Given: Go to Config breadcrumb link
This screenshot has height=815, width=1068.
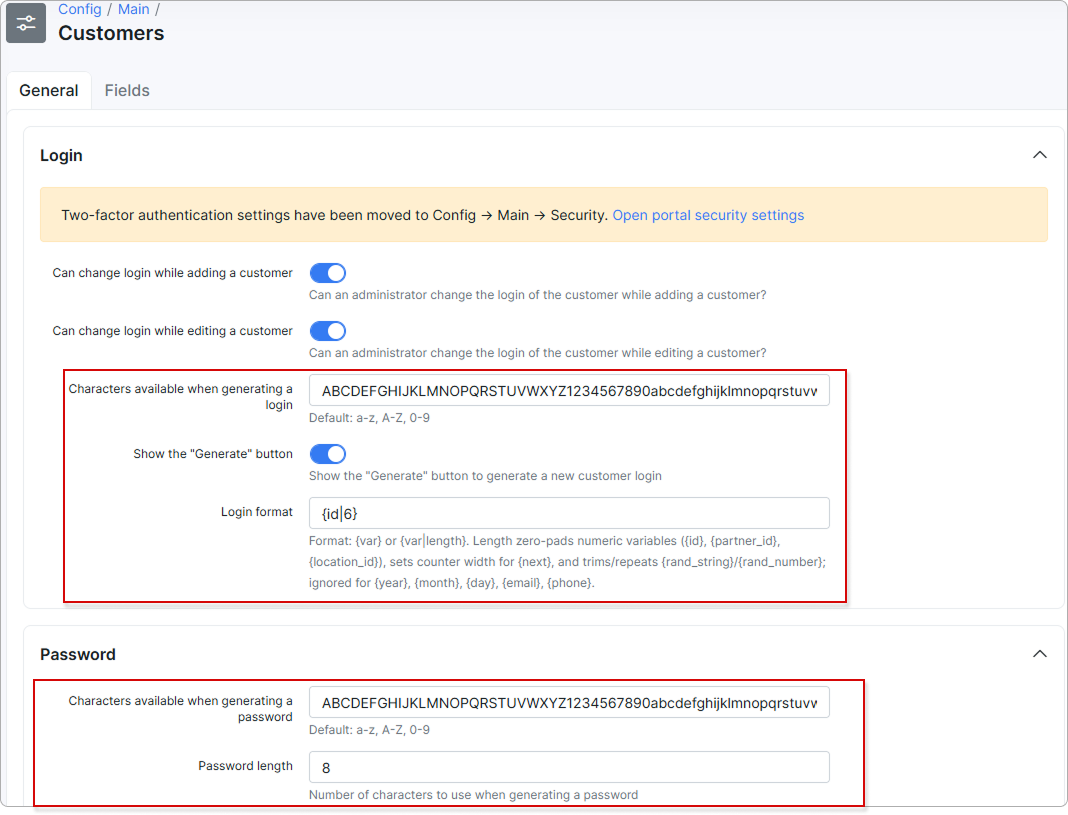Looking at the screenshot, I should 80,10.
